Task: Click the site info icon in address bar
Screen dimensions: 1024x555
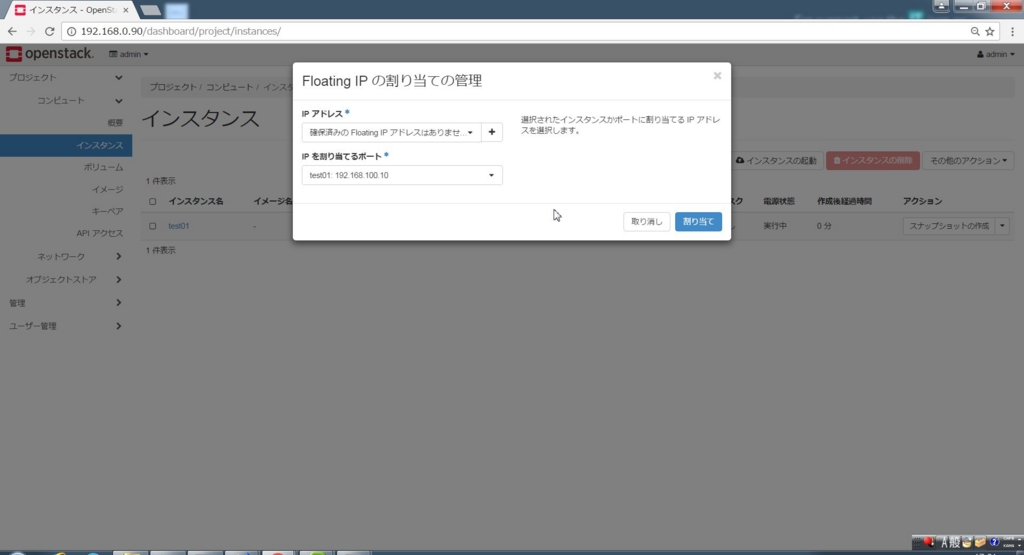Action: pos(71,31)
